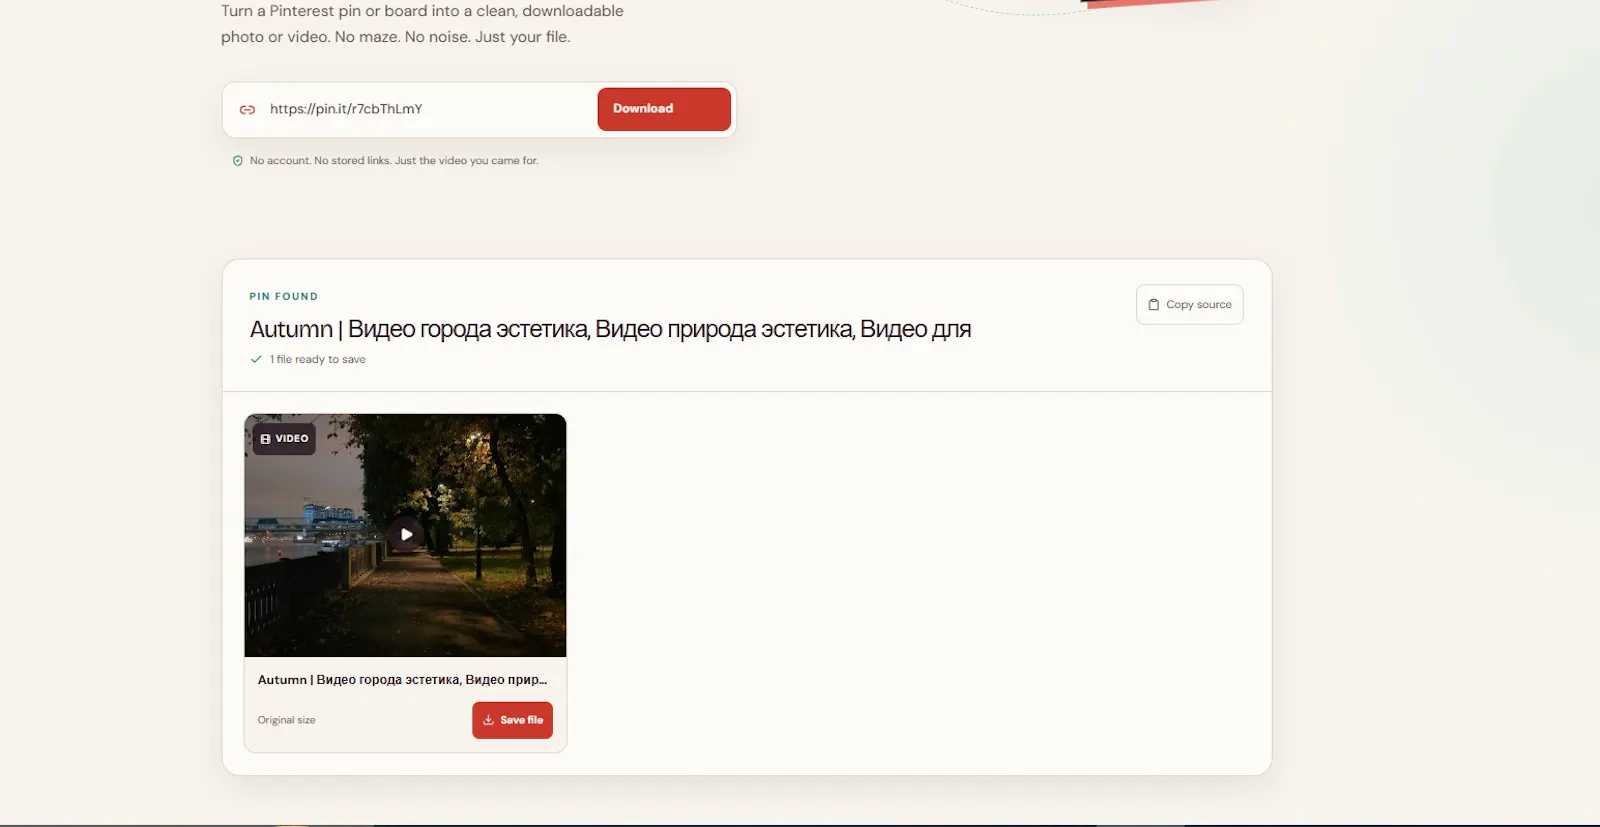Click "No account. No stored links" note
Image resolution: width=1600 pixels, height=827 pixels.
point(394,161)
